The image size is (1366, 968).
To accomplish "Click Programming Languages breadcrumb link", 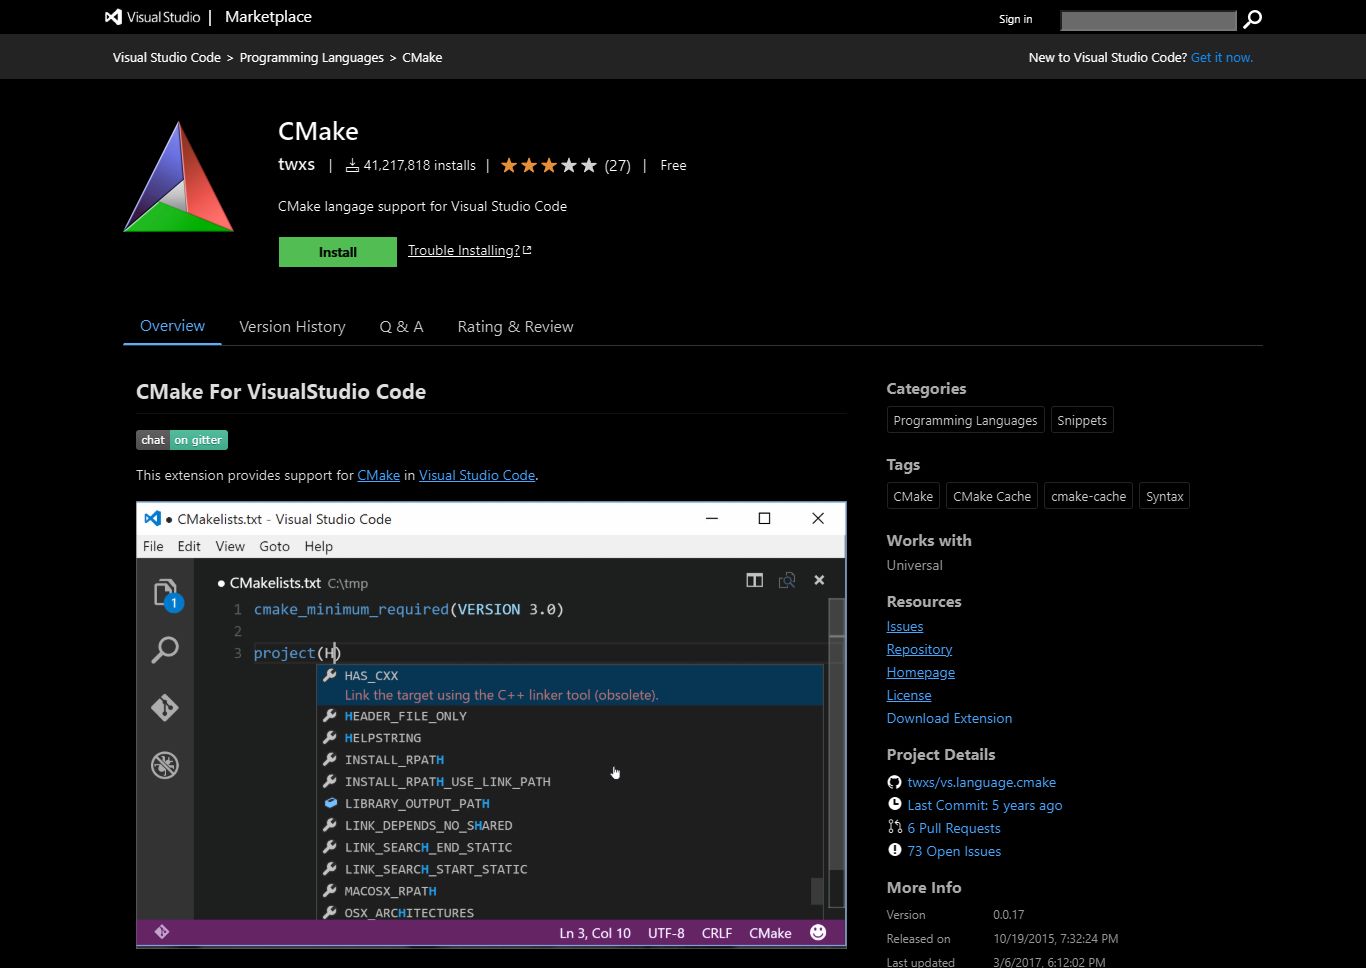I will click(312, 57).
